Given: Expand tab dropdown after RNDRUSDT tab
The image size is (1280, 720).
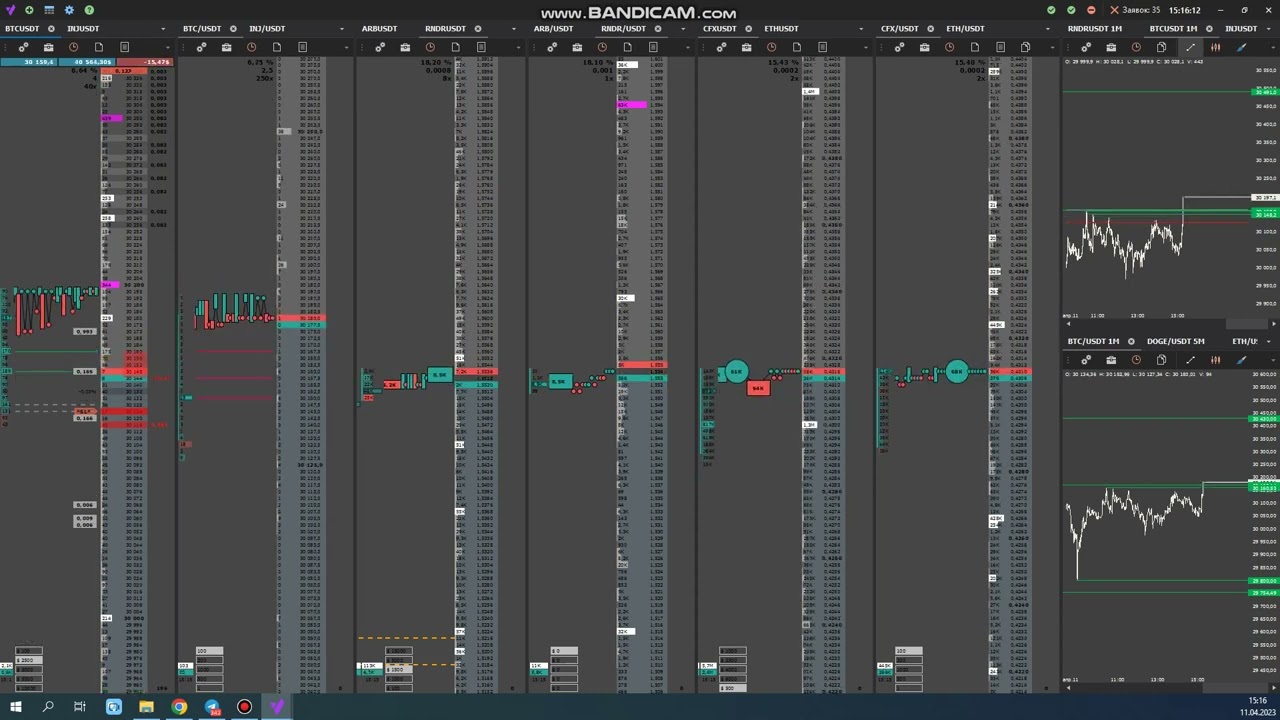Looking at the screenshot, I should 515,29.
